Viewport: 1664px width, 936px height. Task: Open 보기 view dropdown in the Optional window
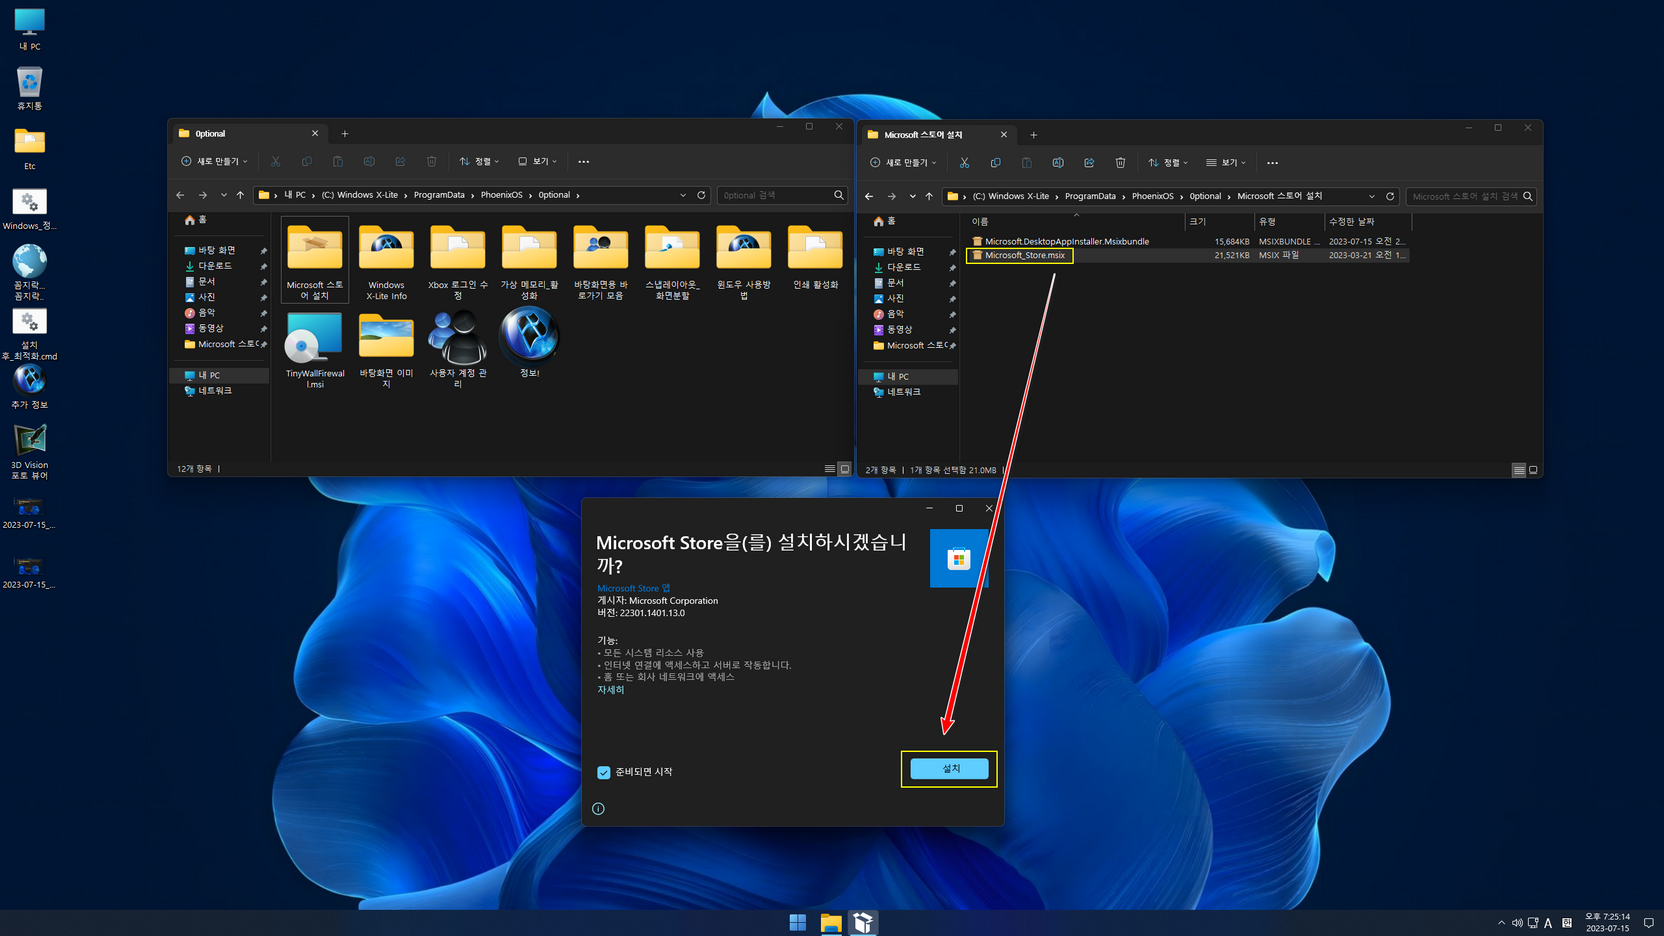pyautogui.click(x=537, y=161)
